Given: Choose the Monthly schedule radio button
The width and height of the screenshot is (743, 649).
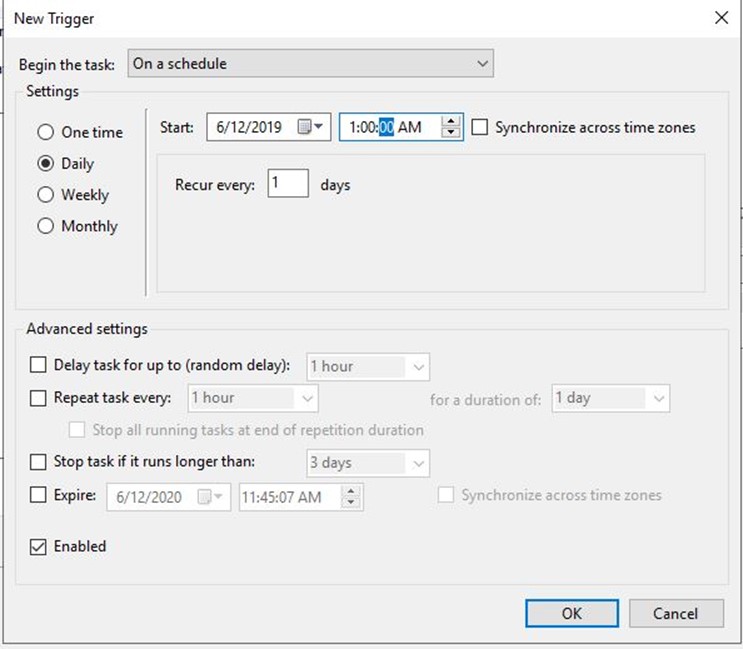Looking at the screenshot, I should 45,225.
